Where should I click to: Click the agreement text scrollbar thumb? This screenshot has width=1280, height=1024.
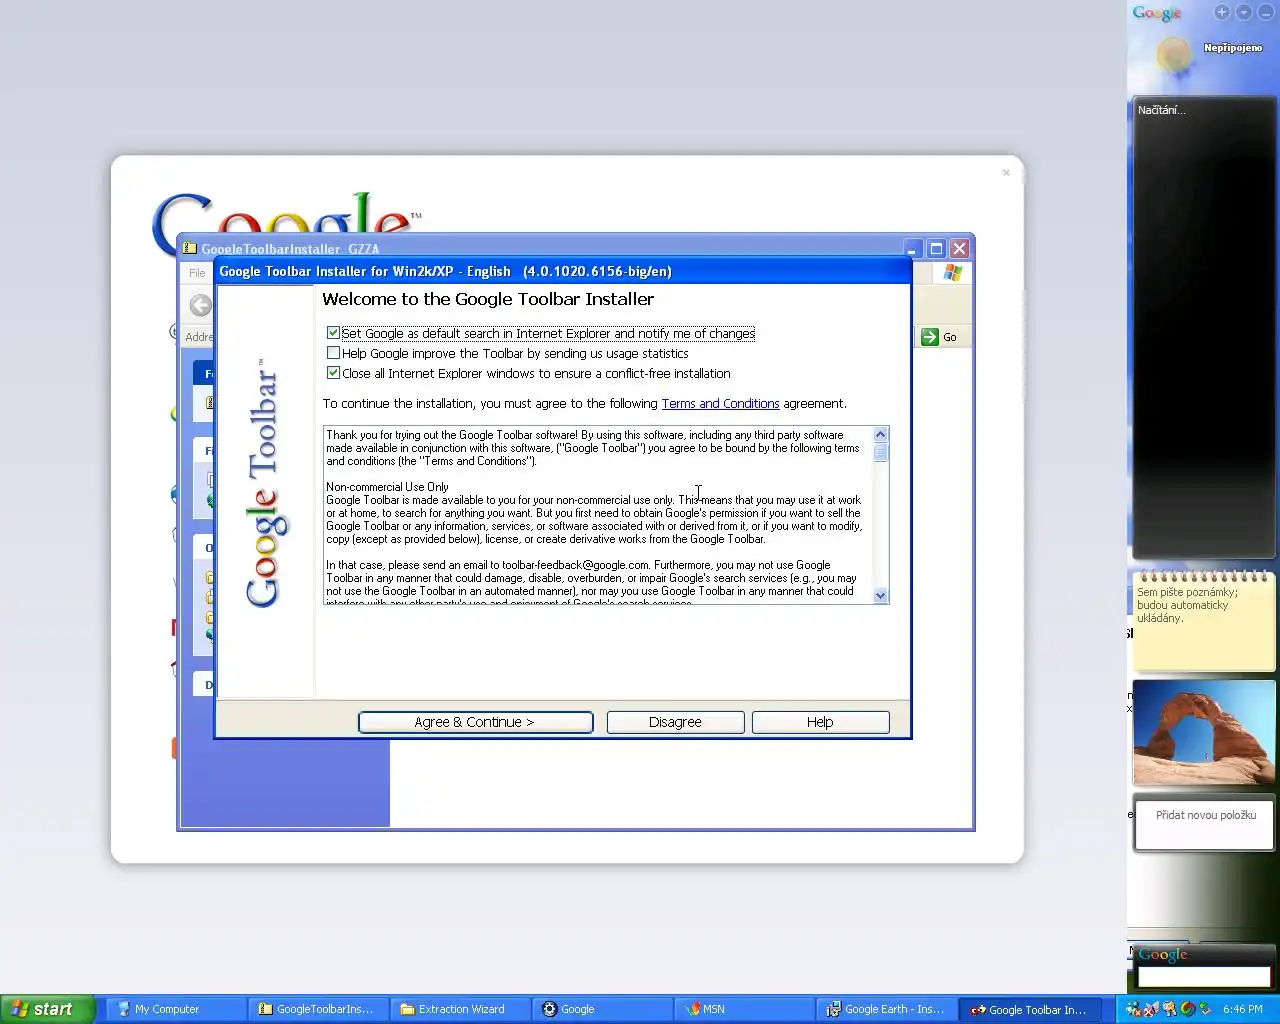881,451
